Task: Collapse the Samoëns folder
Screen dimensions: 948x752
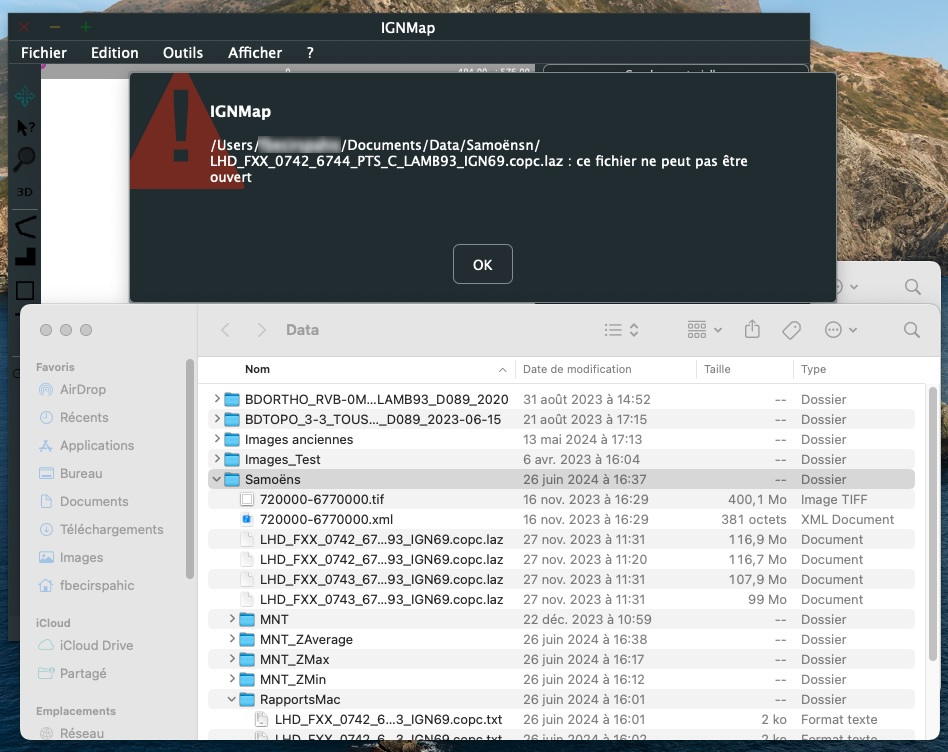Action: click(216, 479)
